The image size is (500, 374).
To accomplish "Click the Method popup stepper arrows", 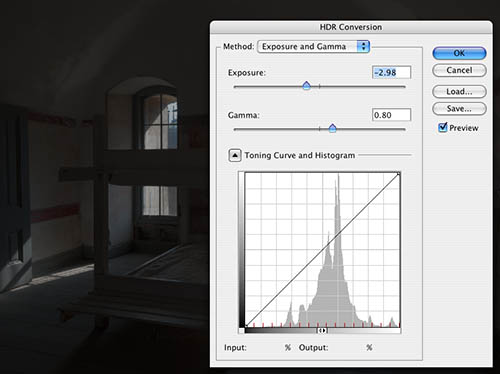I will (363, 46).
